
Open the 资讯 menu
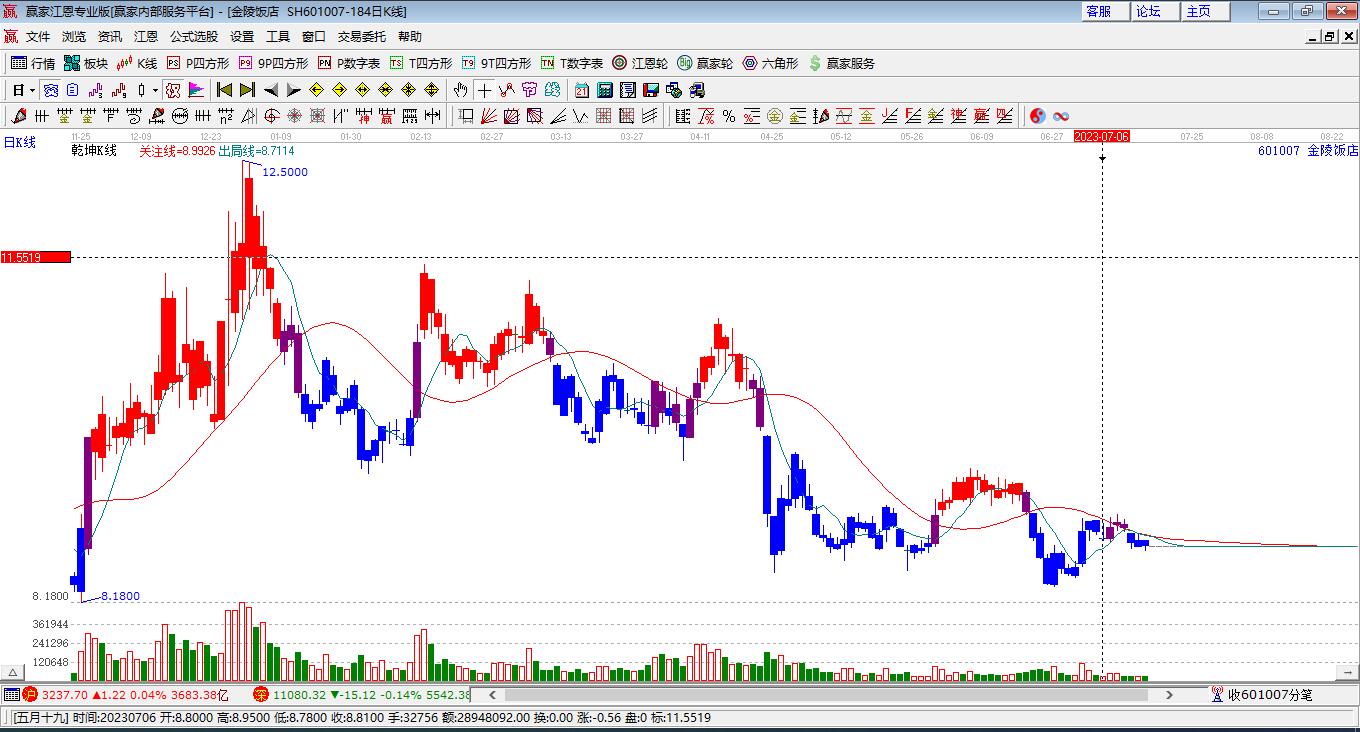coord(110,37)
